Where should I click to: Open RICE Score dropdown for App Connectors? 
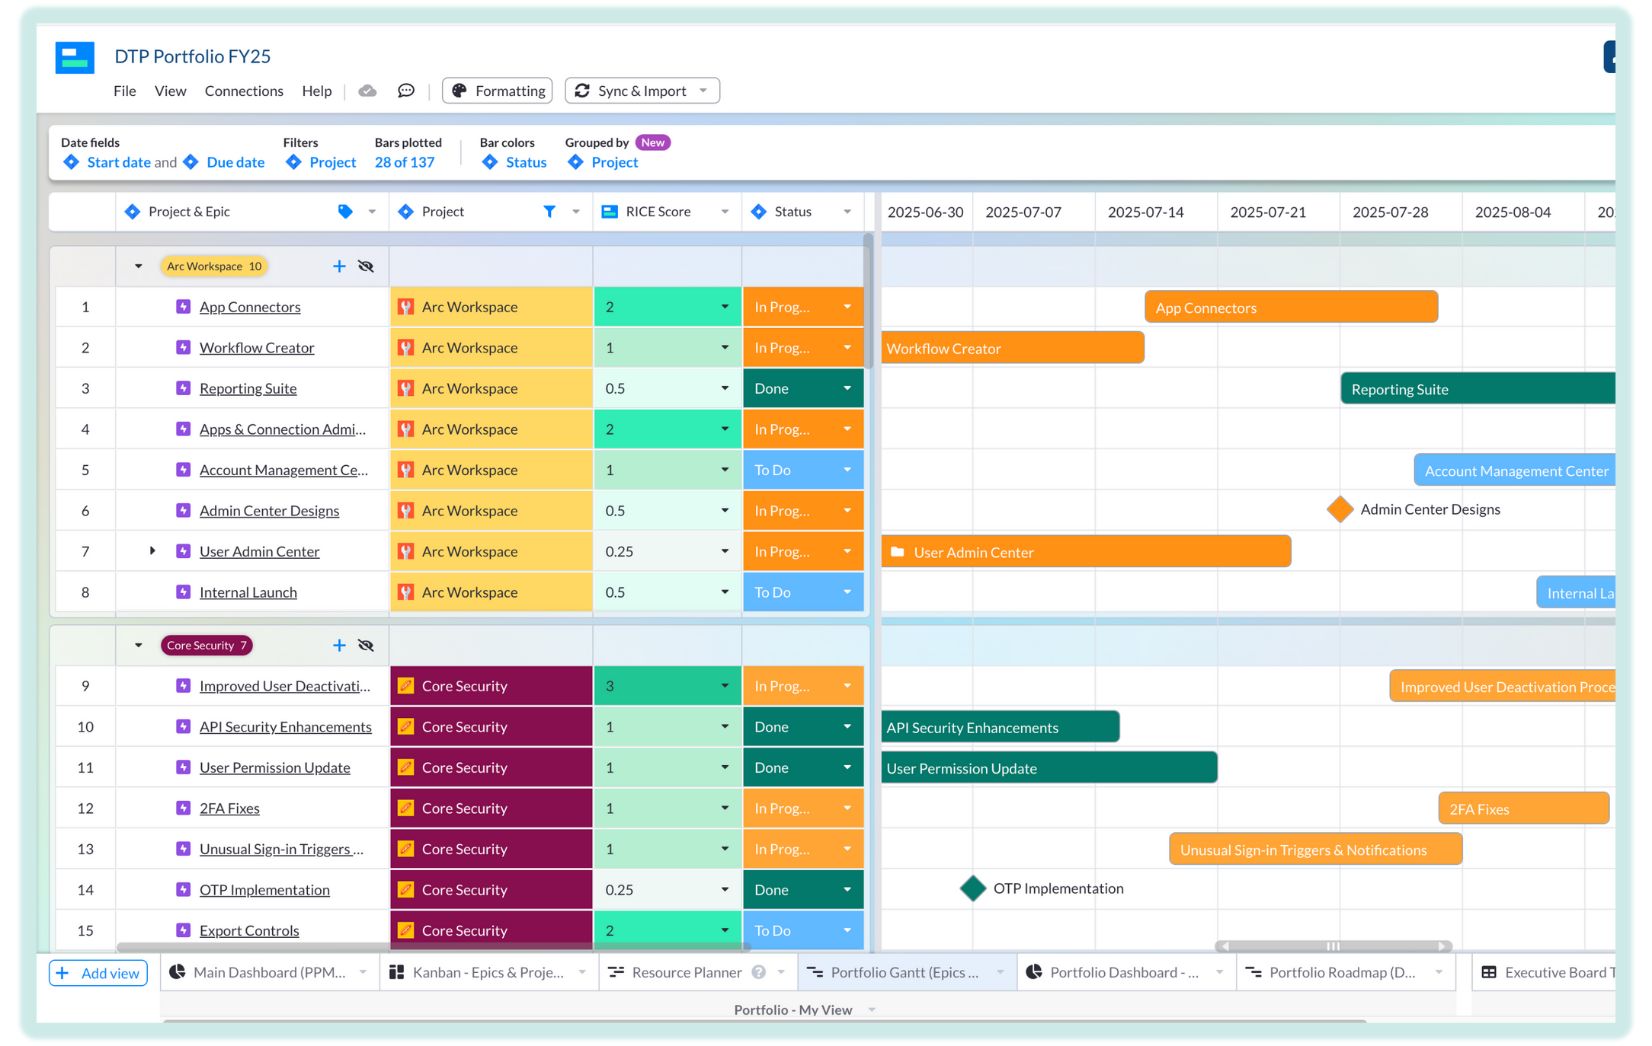coord(725,307)
